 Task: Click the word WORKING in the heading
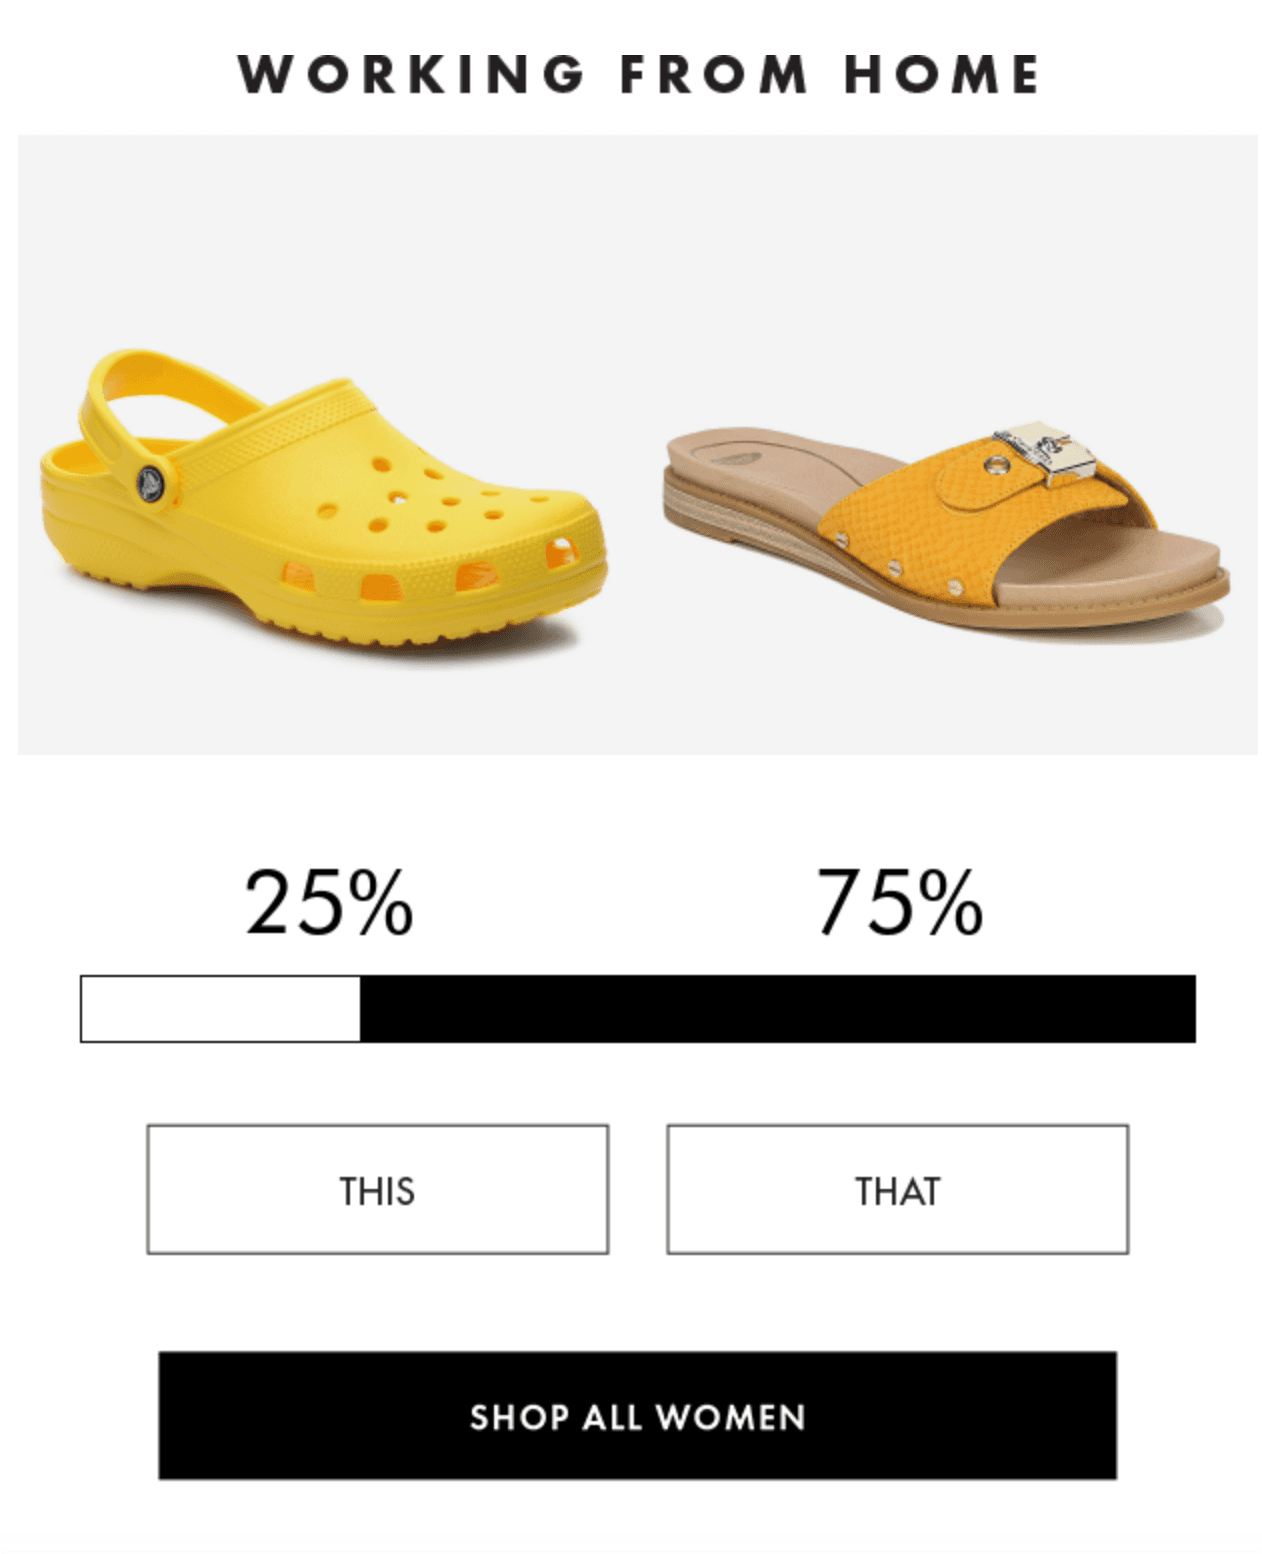[411, 75]
